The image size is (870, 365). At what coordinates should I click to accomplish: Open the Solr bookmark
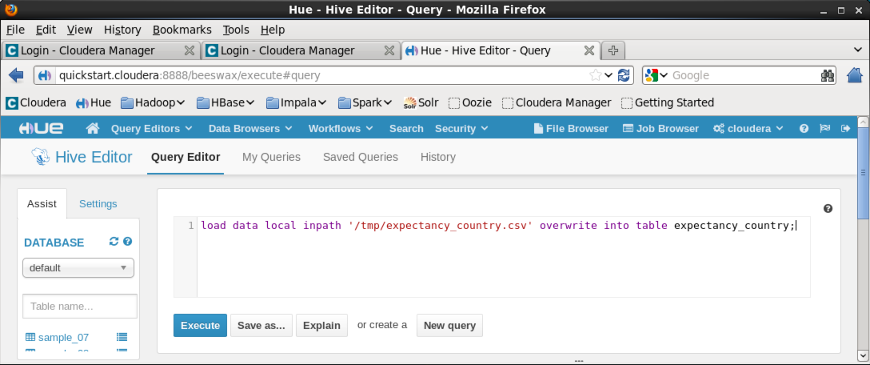pyautogui.click(x=421, y=103)
